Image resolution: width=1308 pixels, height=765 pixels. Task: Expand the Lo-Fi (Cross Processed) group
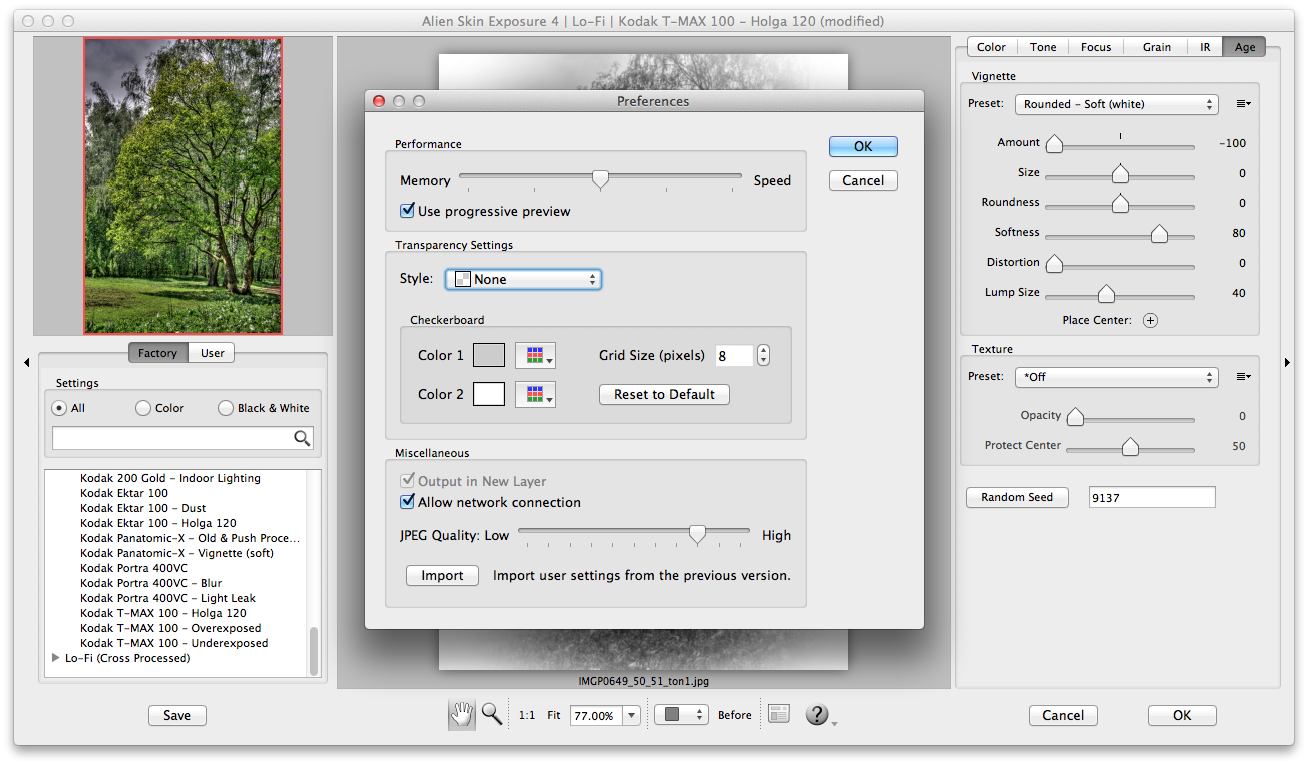point(56,658)
